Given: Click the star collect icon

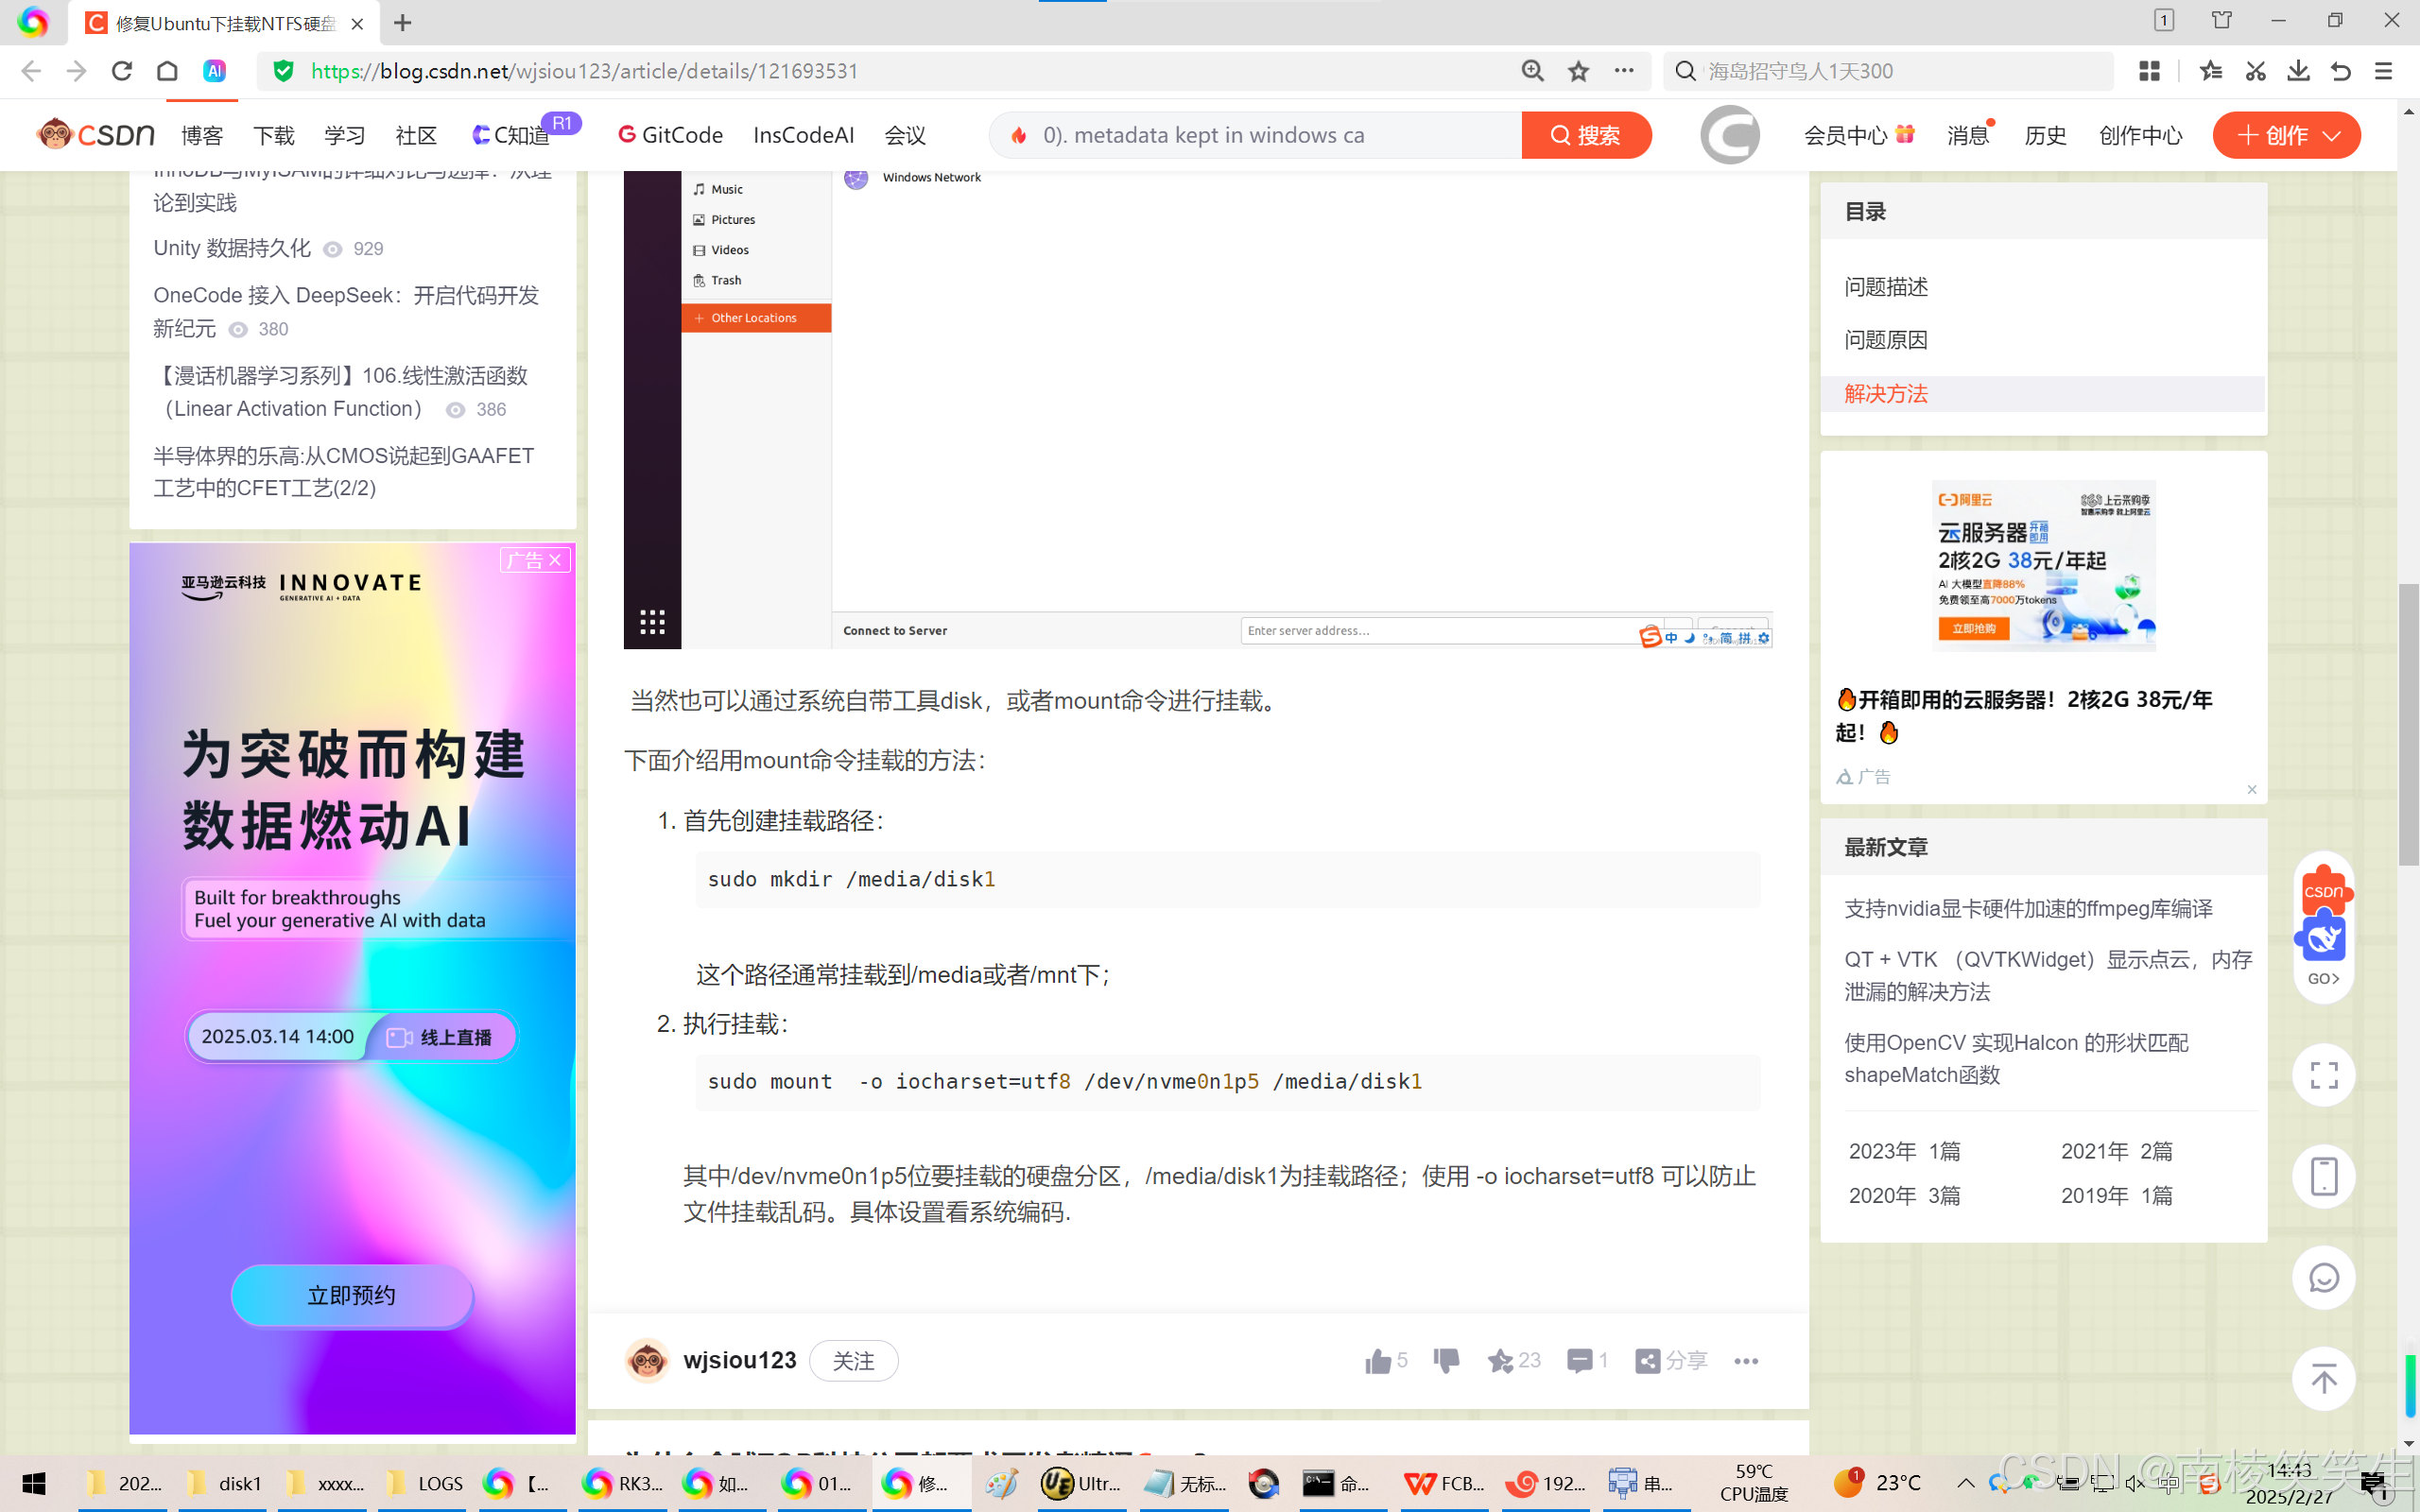Looking at the screenshot, I should (1500, 1360).
